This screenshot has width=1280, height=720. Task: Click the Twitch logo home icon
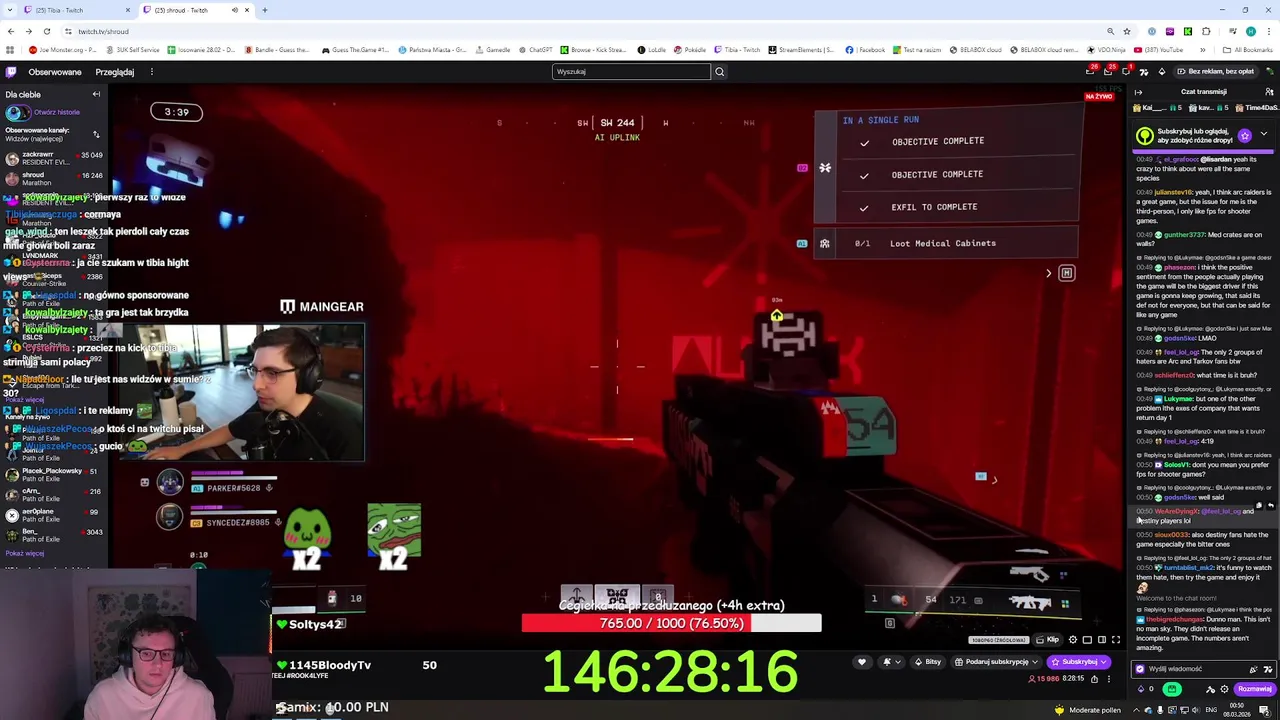(x=11, y=72)
